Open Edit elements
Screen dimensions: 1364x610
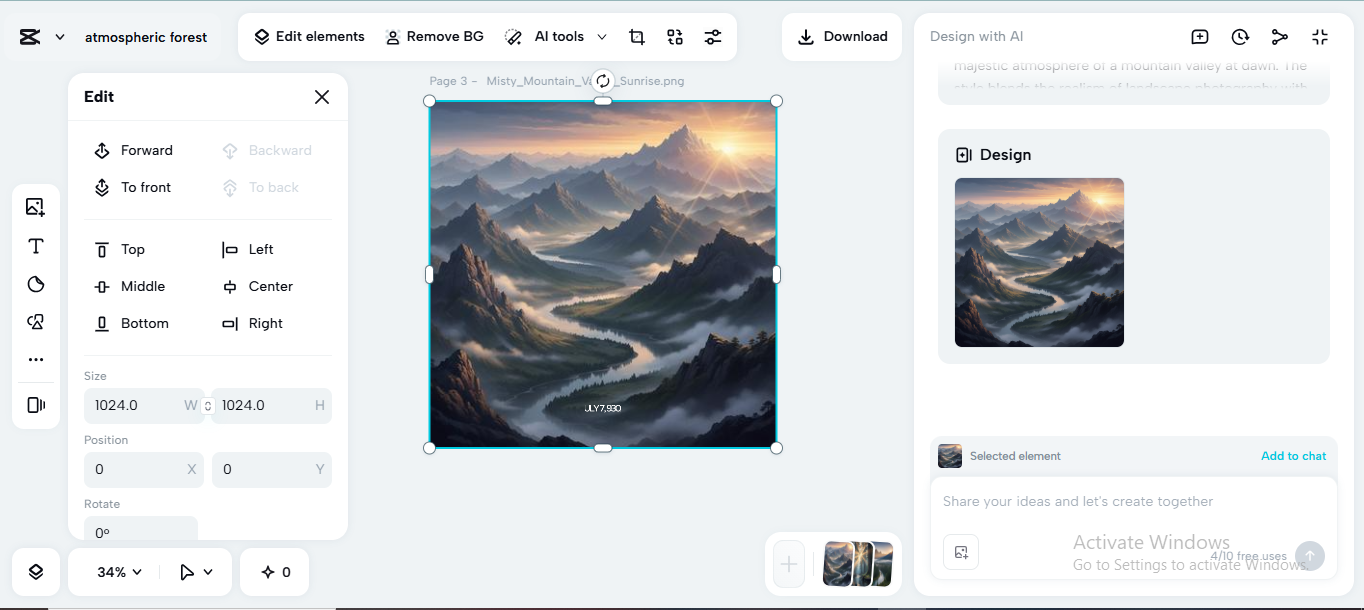click(309, 37)
